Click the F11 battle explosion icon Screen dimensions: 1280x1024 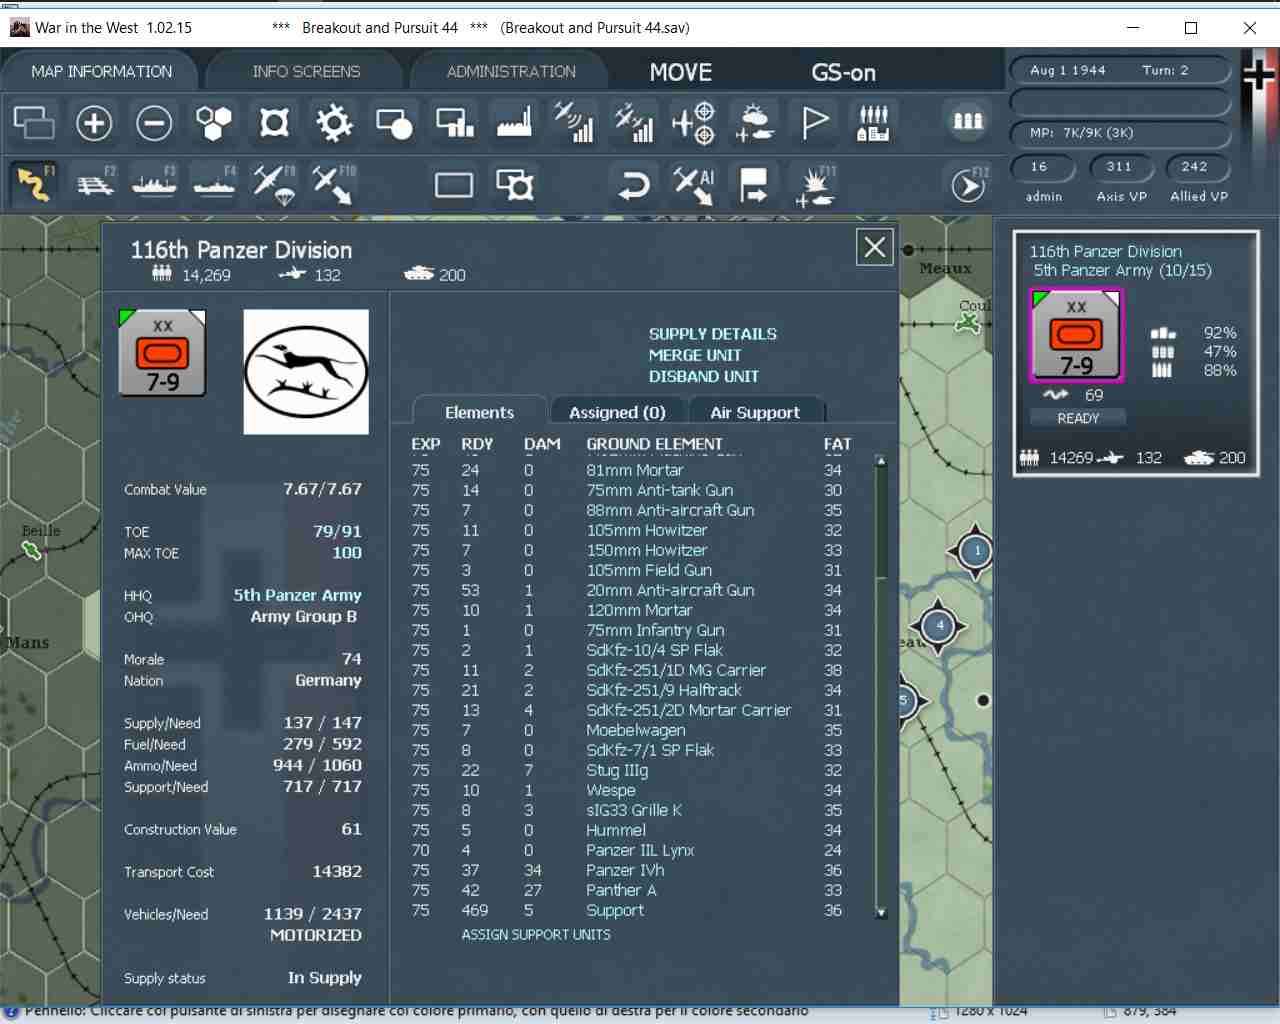(x=815, y=185)
